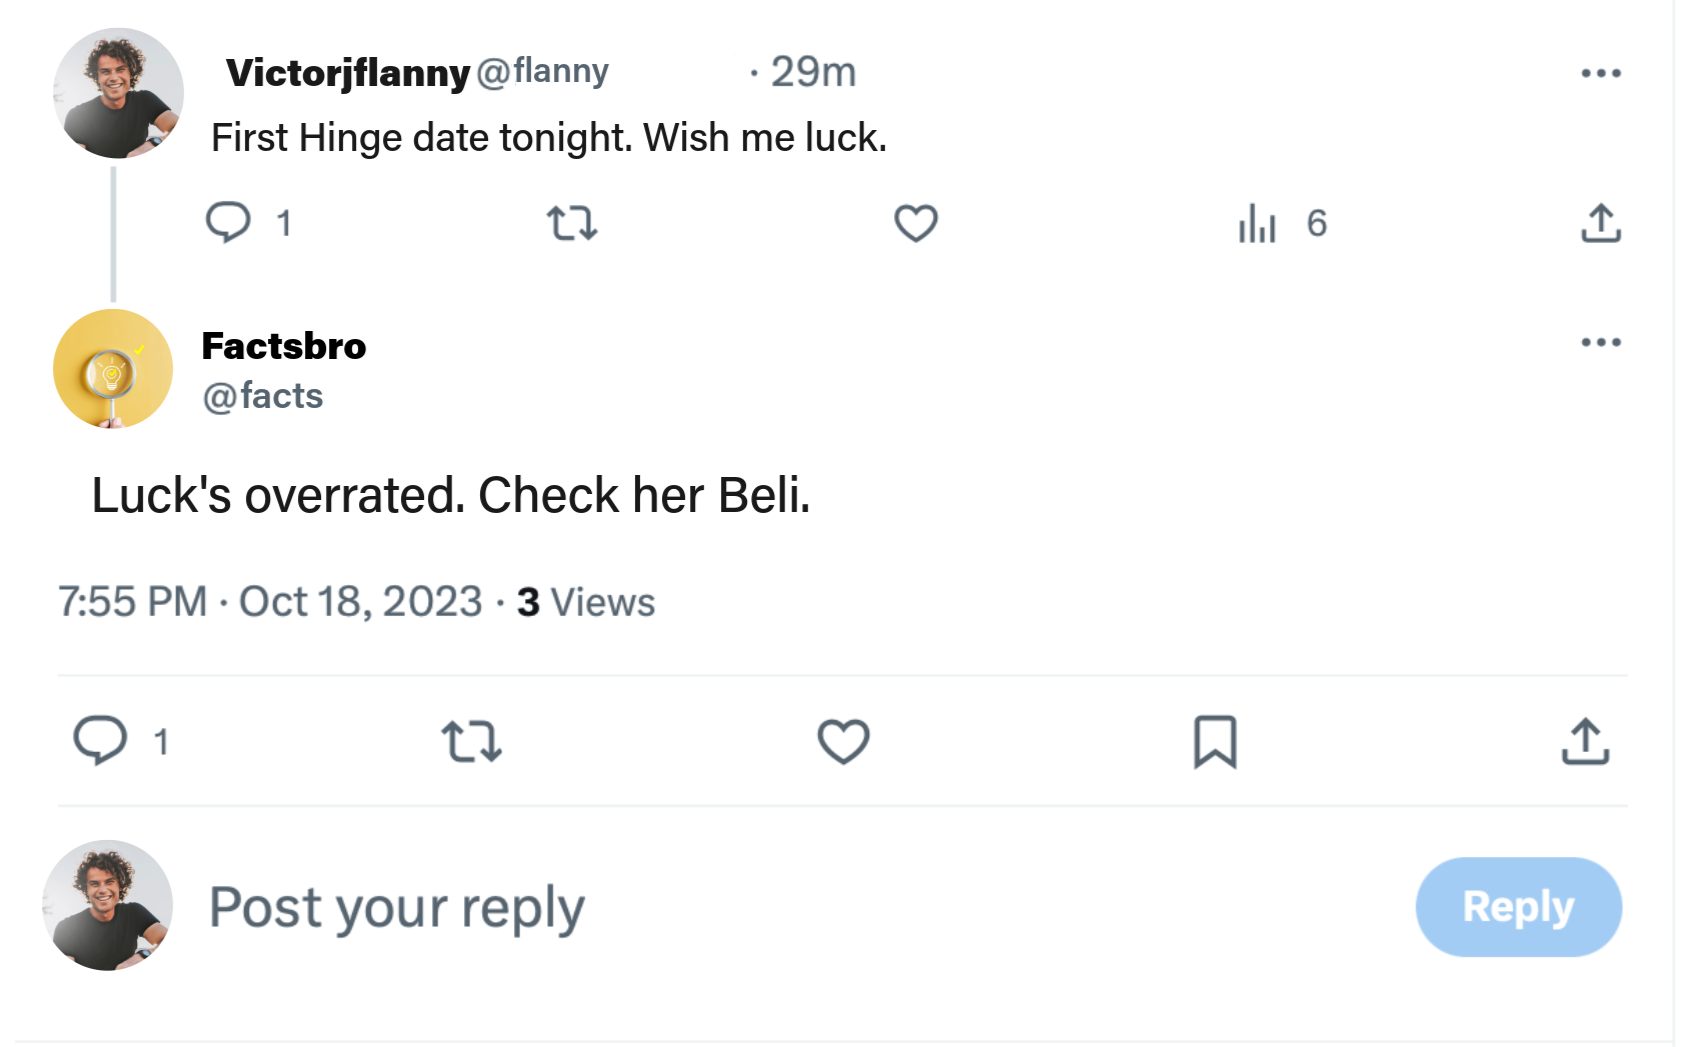The width and height of the screenshot is (1683, 1047).
Task: Like the First Hinge date tweet
Action: click(915, 223)
